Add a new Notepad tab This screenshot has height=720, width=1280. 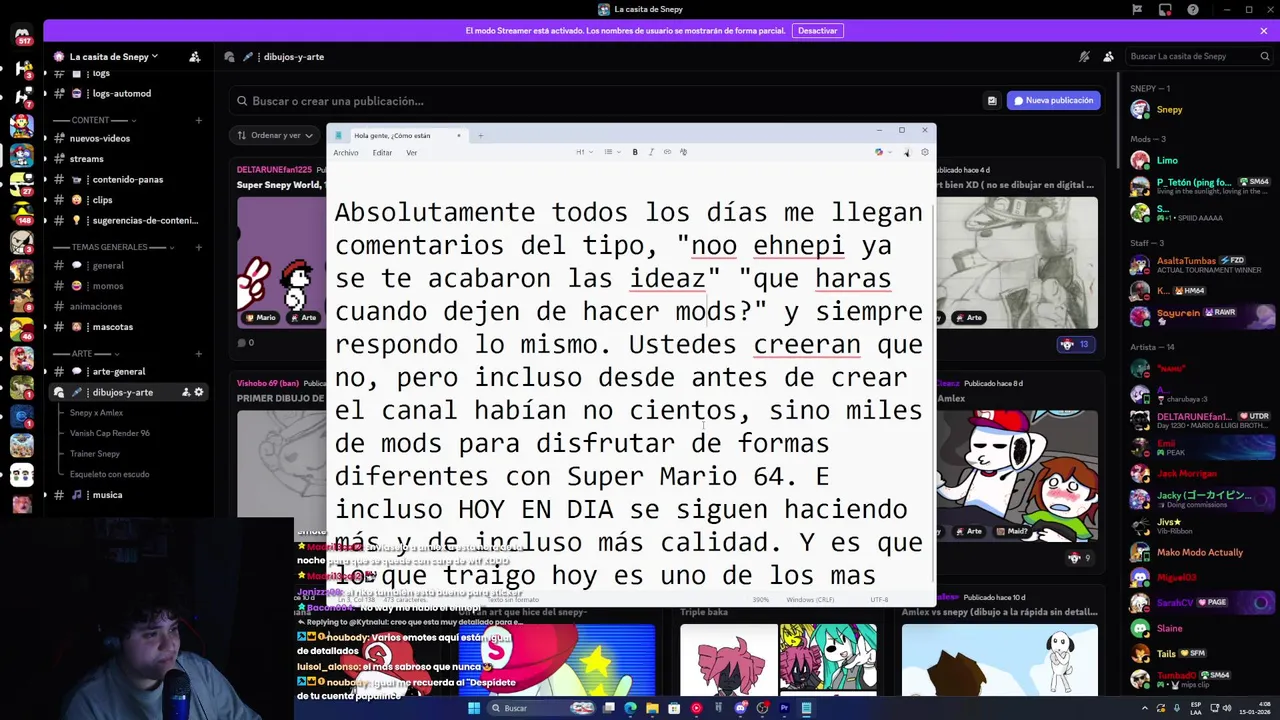[x=480, y=135]
